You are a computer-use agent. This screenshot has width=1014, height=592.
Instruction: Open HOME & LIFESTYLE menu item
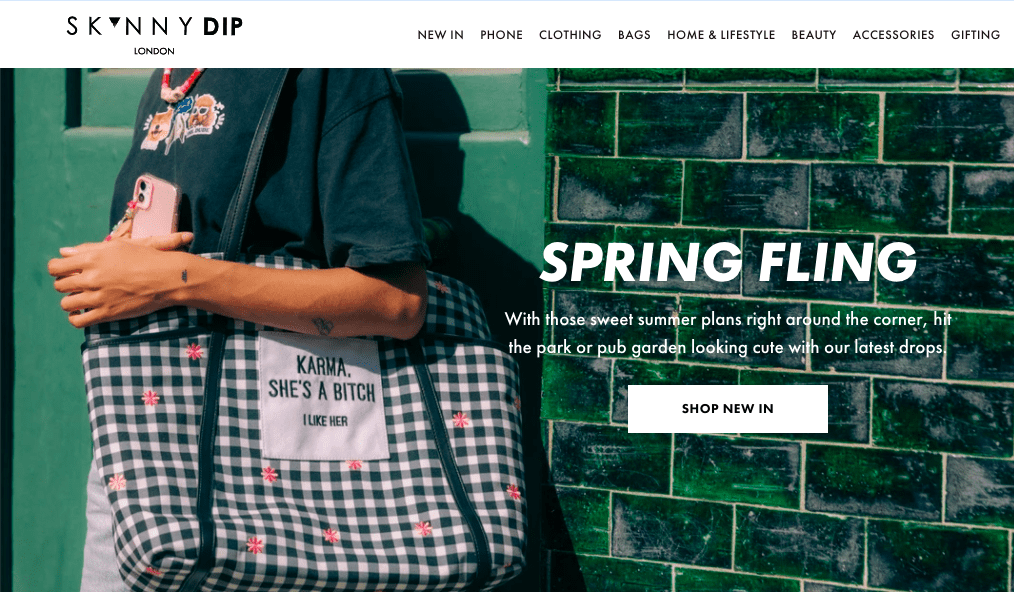[x=721, y=35]
